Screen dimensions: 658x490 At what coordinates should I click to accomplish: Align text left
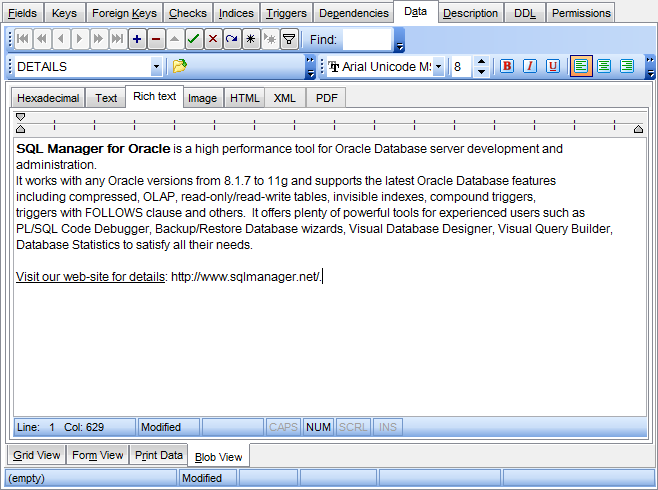click(x=581, y=66)
